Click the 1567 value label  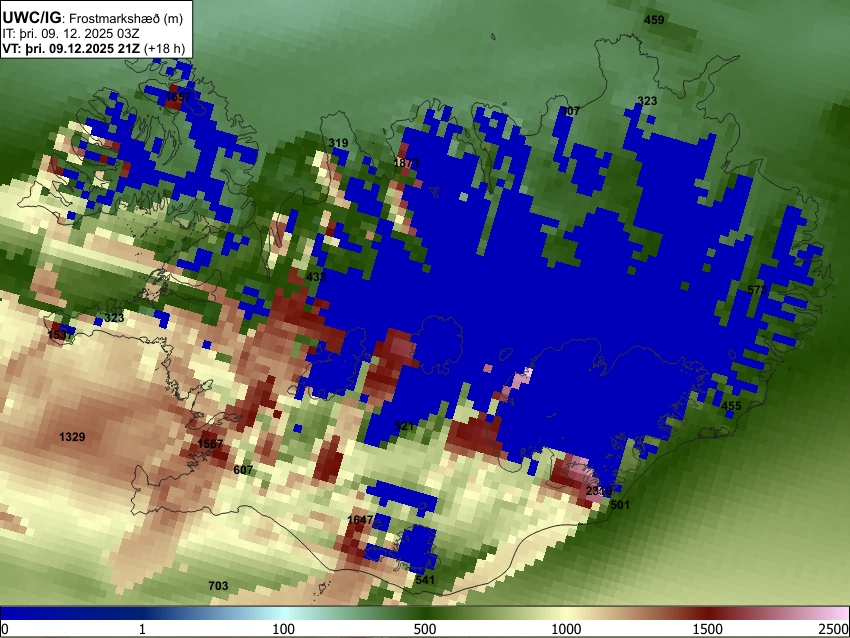click(210, 444)
